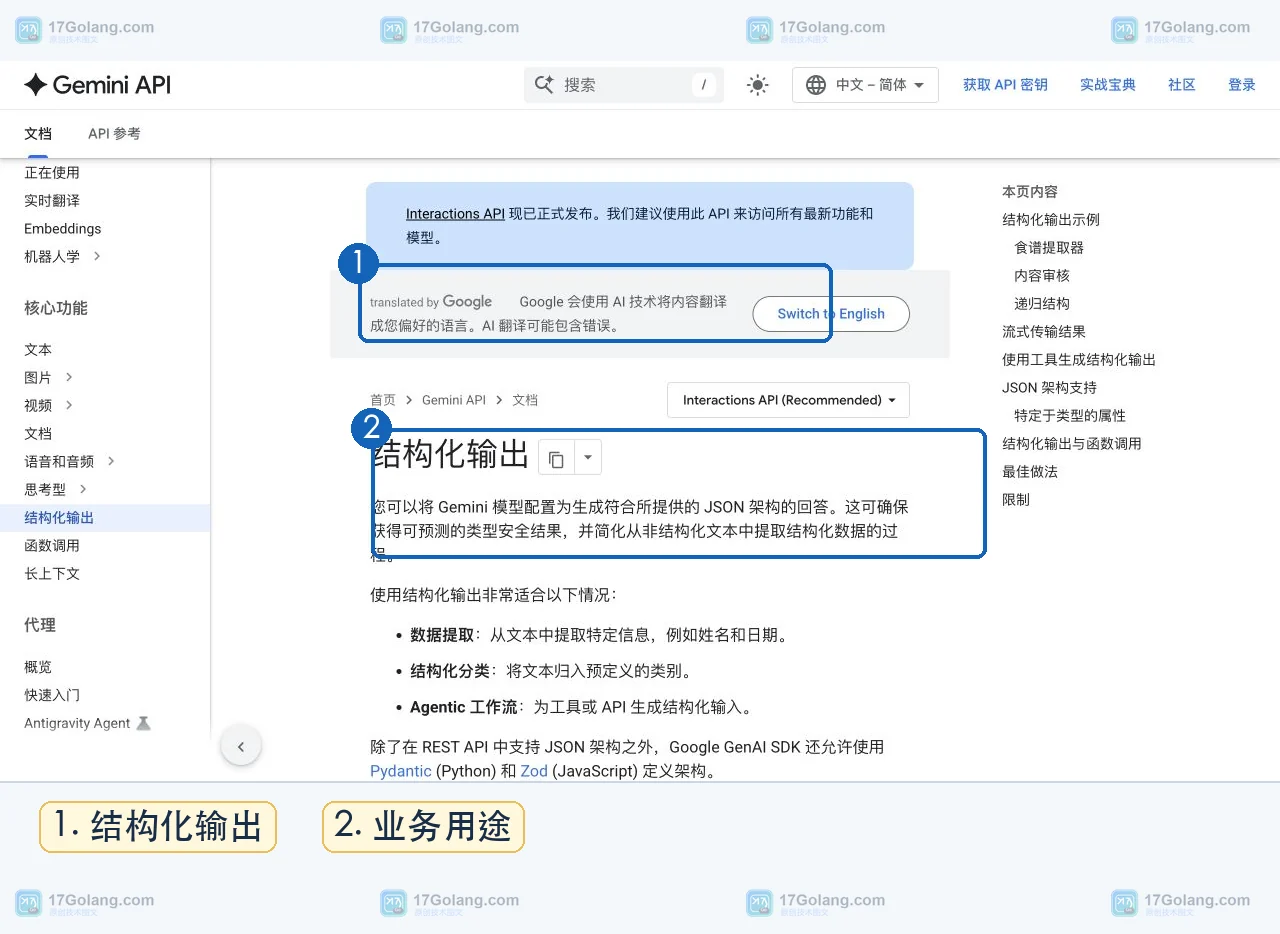This screenshot has width=1280, height=934.
Task: Click the 正在使用 sidebar item
Action: [52, 173]
